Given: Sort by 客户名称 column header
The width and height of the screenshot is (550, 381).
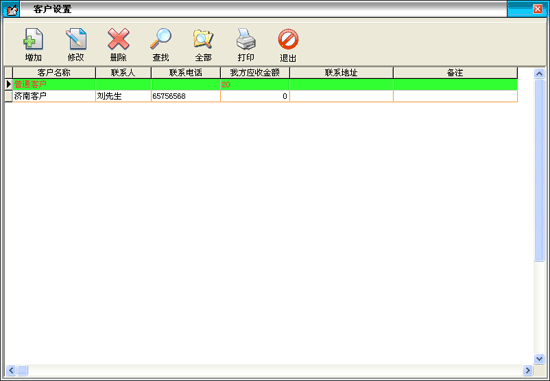Looking at the screenshot, I should click(54, 73).
